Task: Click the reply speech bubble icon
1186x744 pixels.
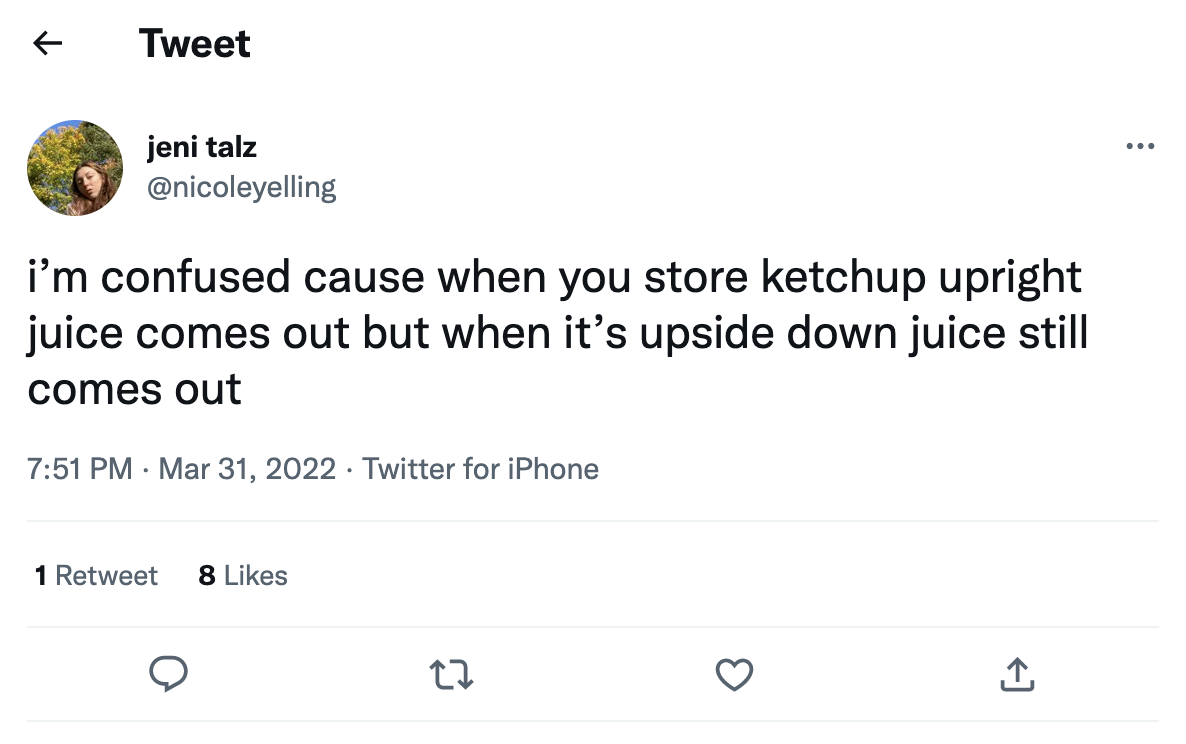Action: pyautogui.click(x=168, y=675)
